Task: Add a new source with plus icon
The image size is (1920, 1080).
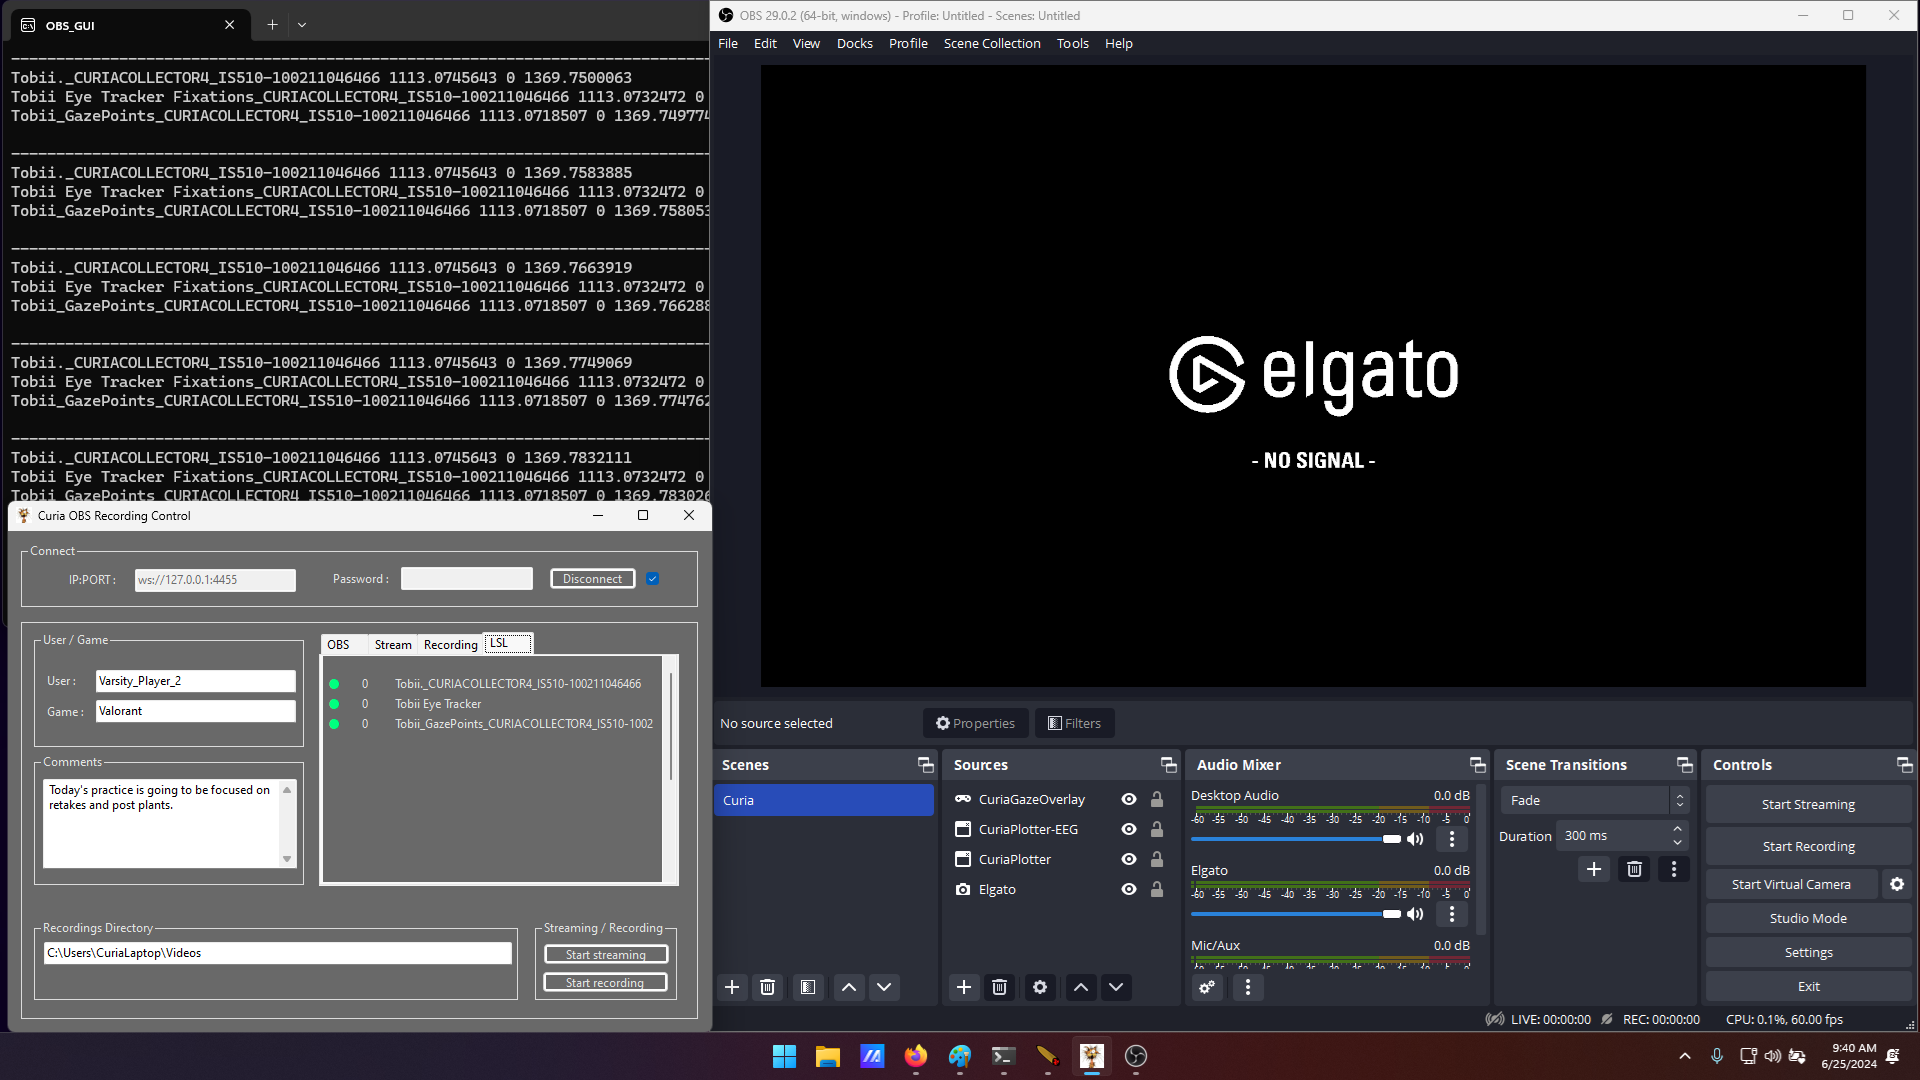Action: 963,987
